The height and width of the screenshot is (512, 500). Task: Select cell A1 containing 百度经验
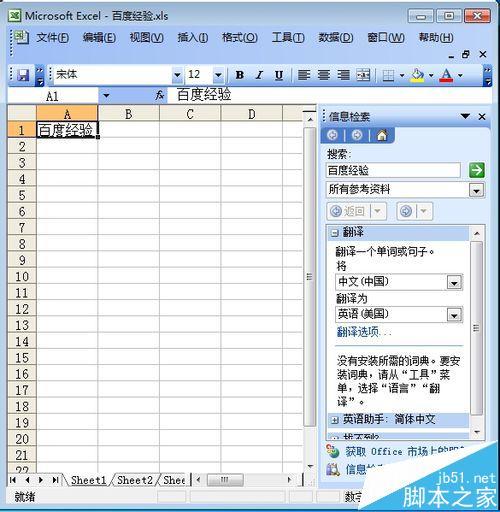coord(67,130)
